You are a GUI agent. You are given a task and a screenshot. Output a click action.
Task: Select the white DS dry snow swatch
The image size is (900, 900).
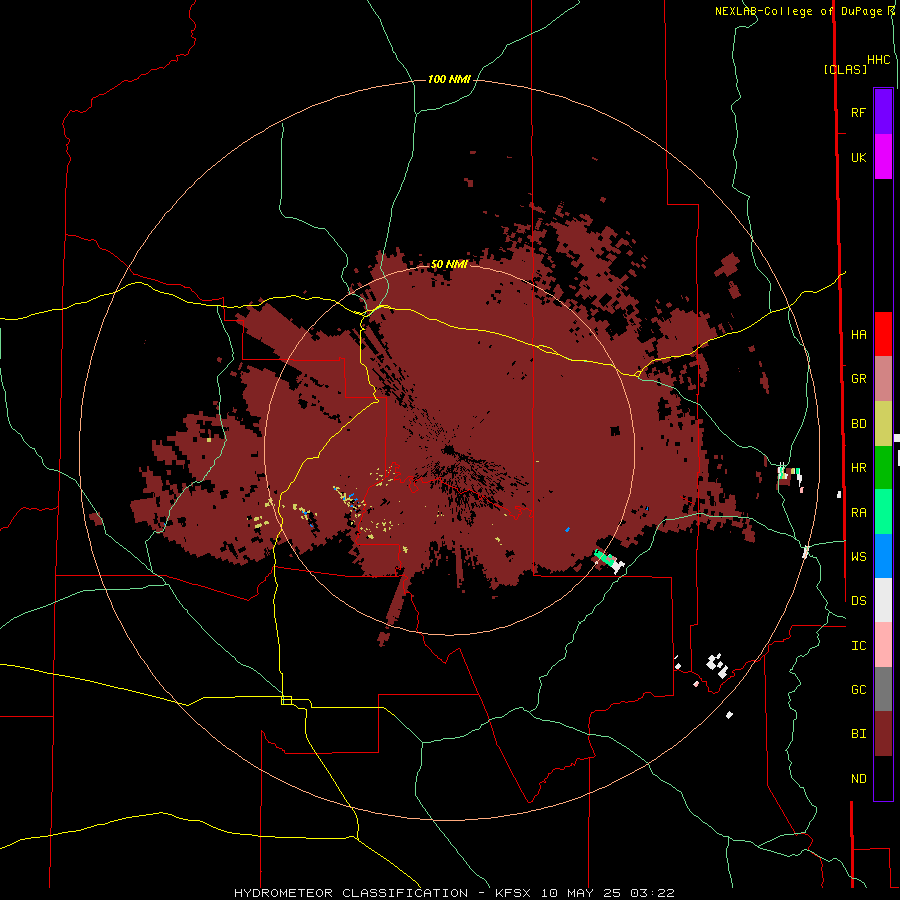883,600
